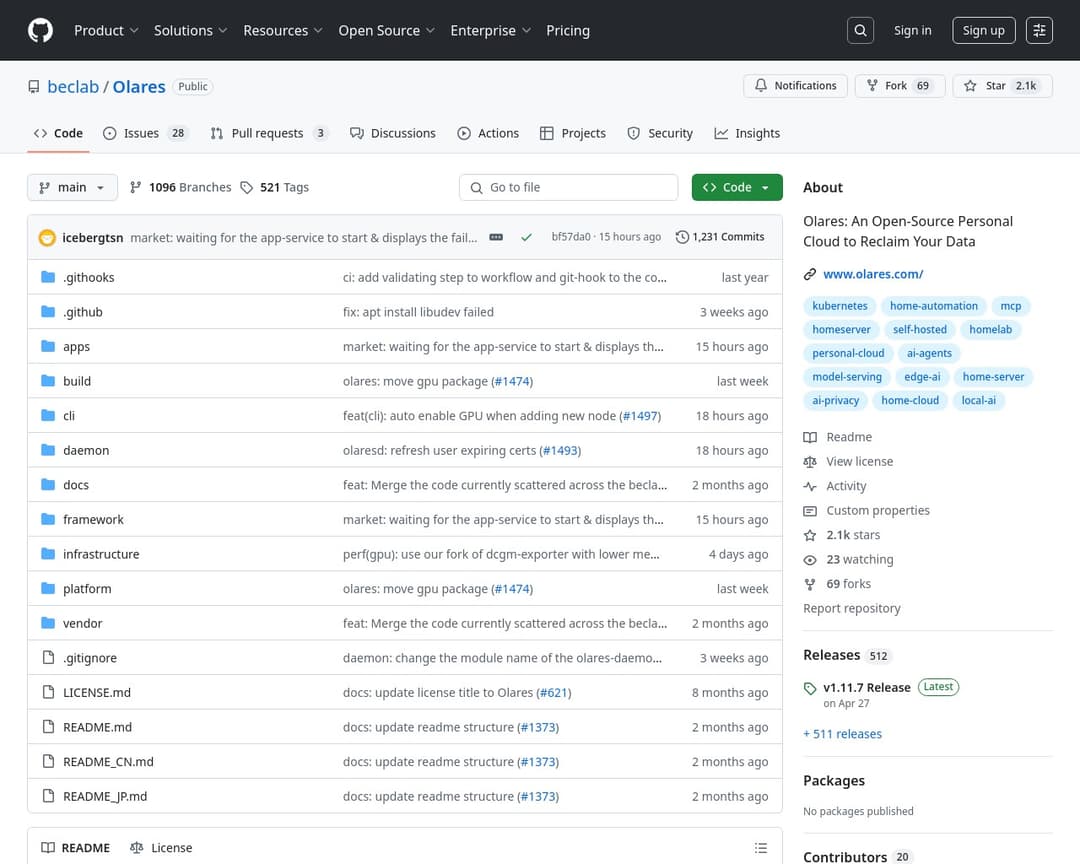The image size is (1080, 864).
Task: Expand the Resources menu
Action: pos(282,30)
